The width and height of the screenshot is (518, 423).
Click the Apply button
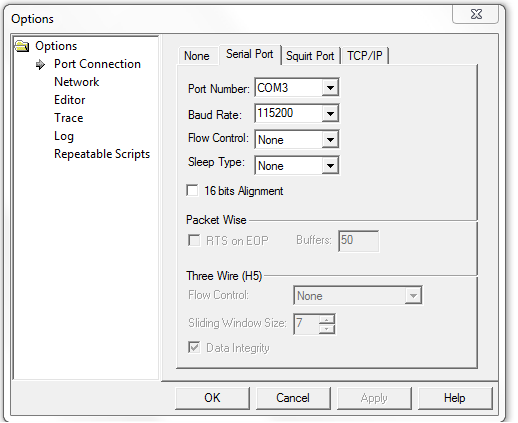374,398
